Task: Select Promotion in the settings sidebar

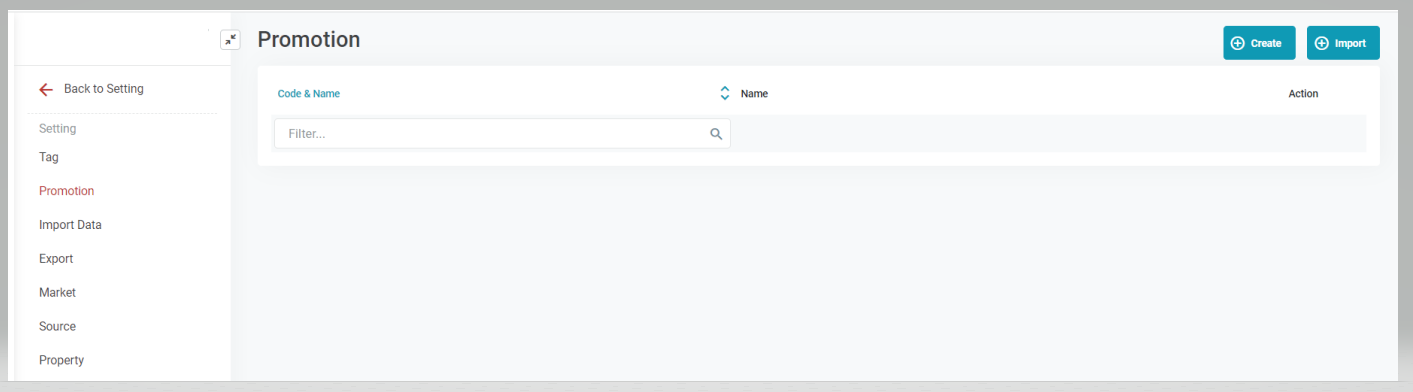Action: [x=67, y=191]
